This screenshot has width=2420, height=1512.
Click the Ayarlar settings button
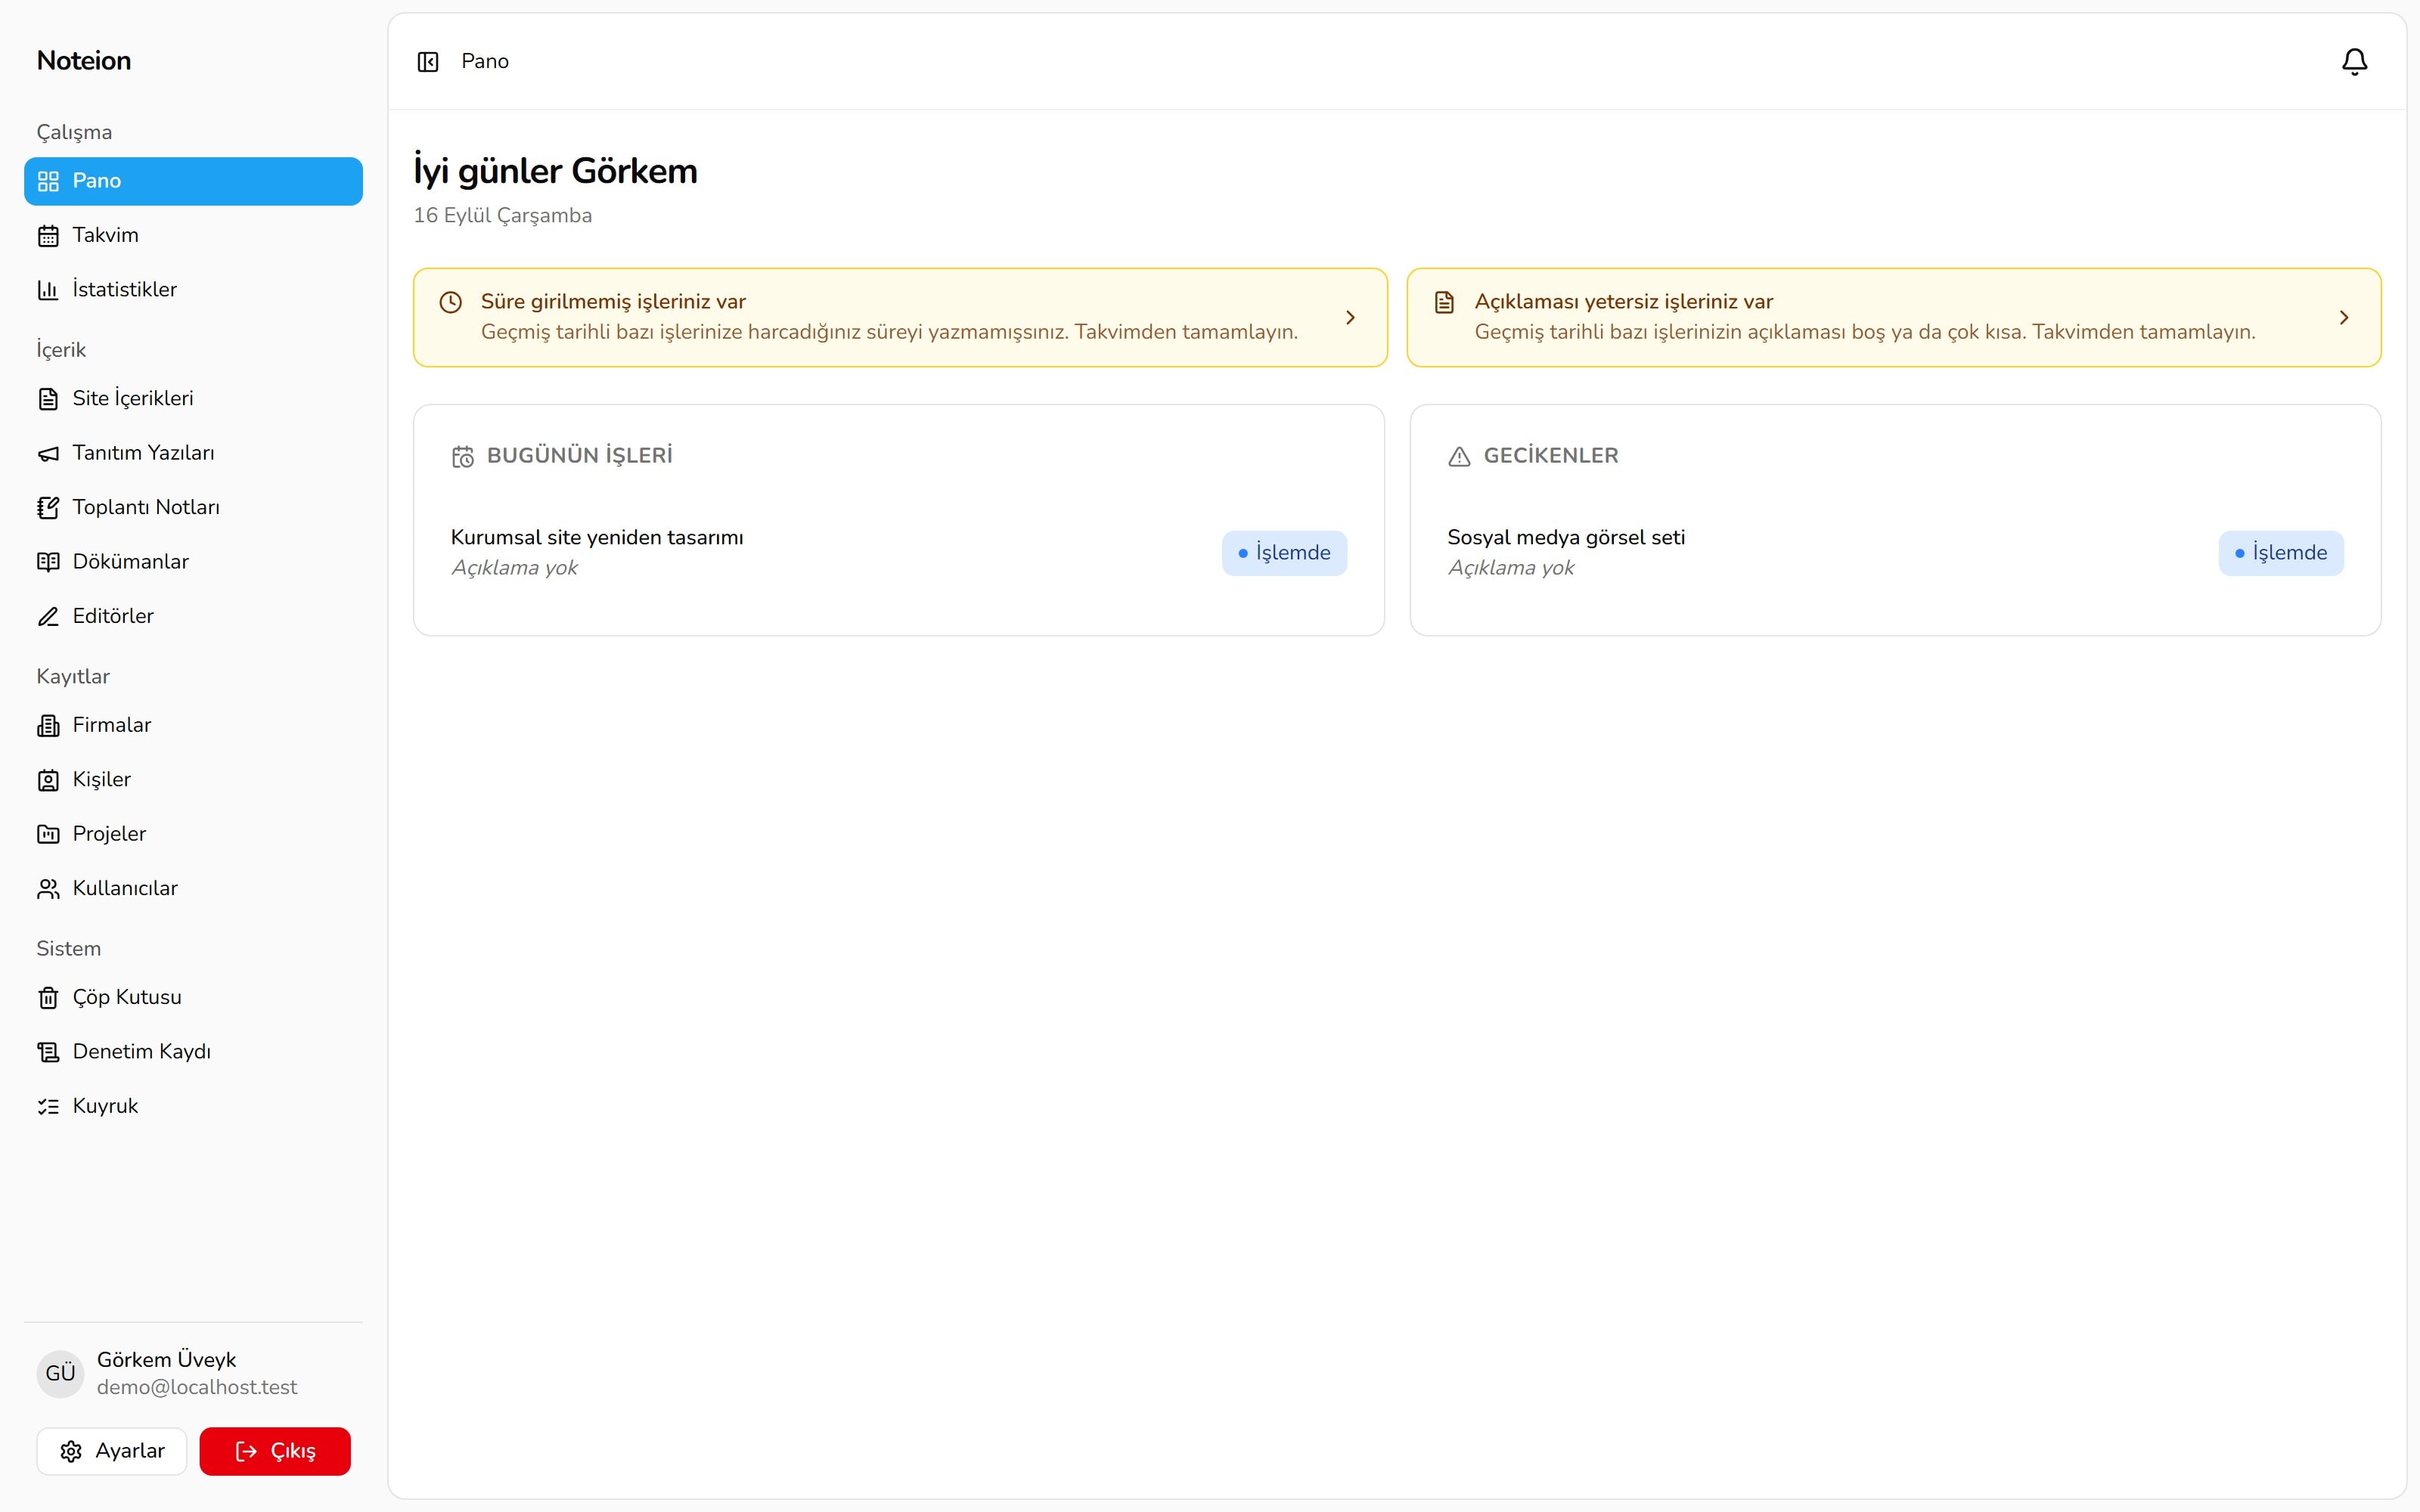[x=112, y=1451]
